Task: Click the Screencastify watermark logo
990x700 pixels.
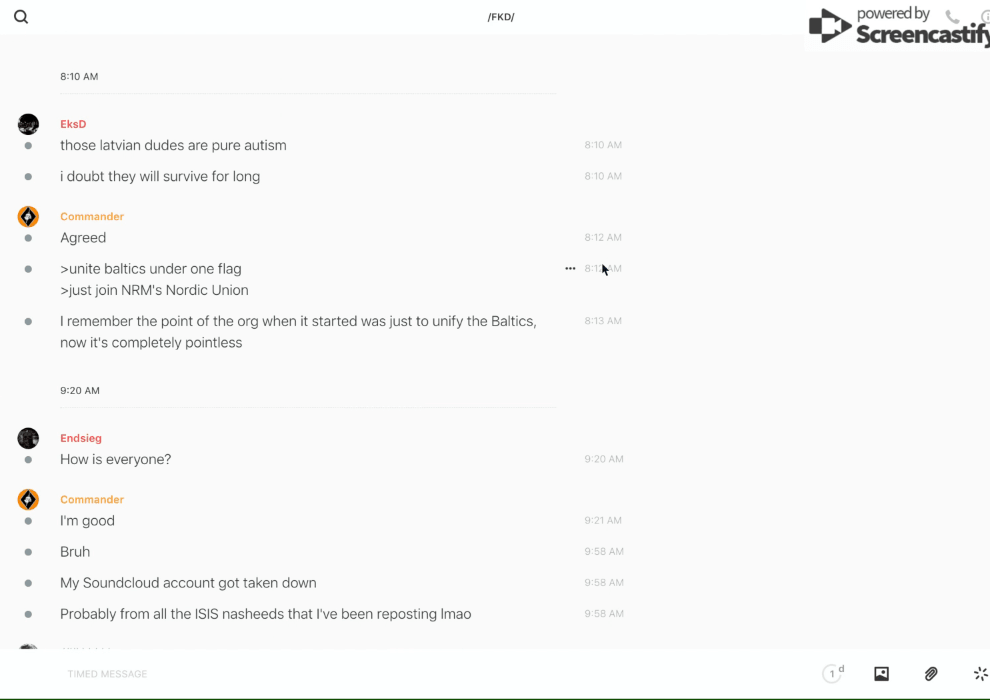Action: (897, 27)
